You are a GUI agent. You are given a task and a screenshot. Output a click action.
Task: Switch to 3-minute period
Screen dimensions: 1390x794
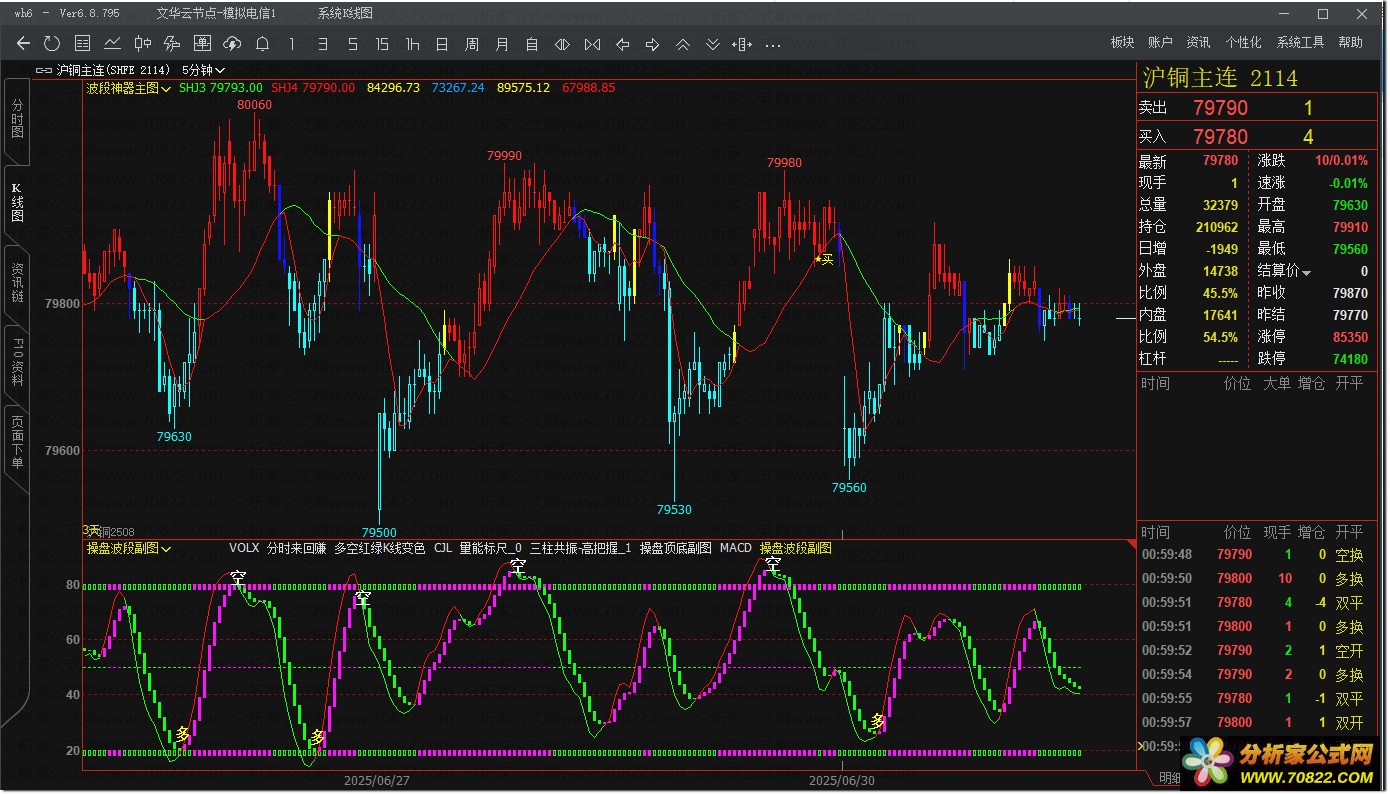coord(322,43)
